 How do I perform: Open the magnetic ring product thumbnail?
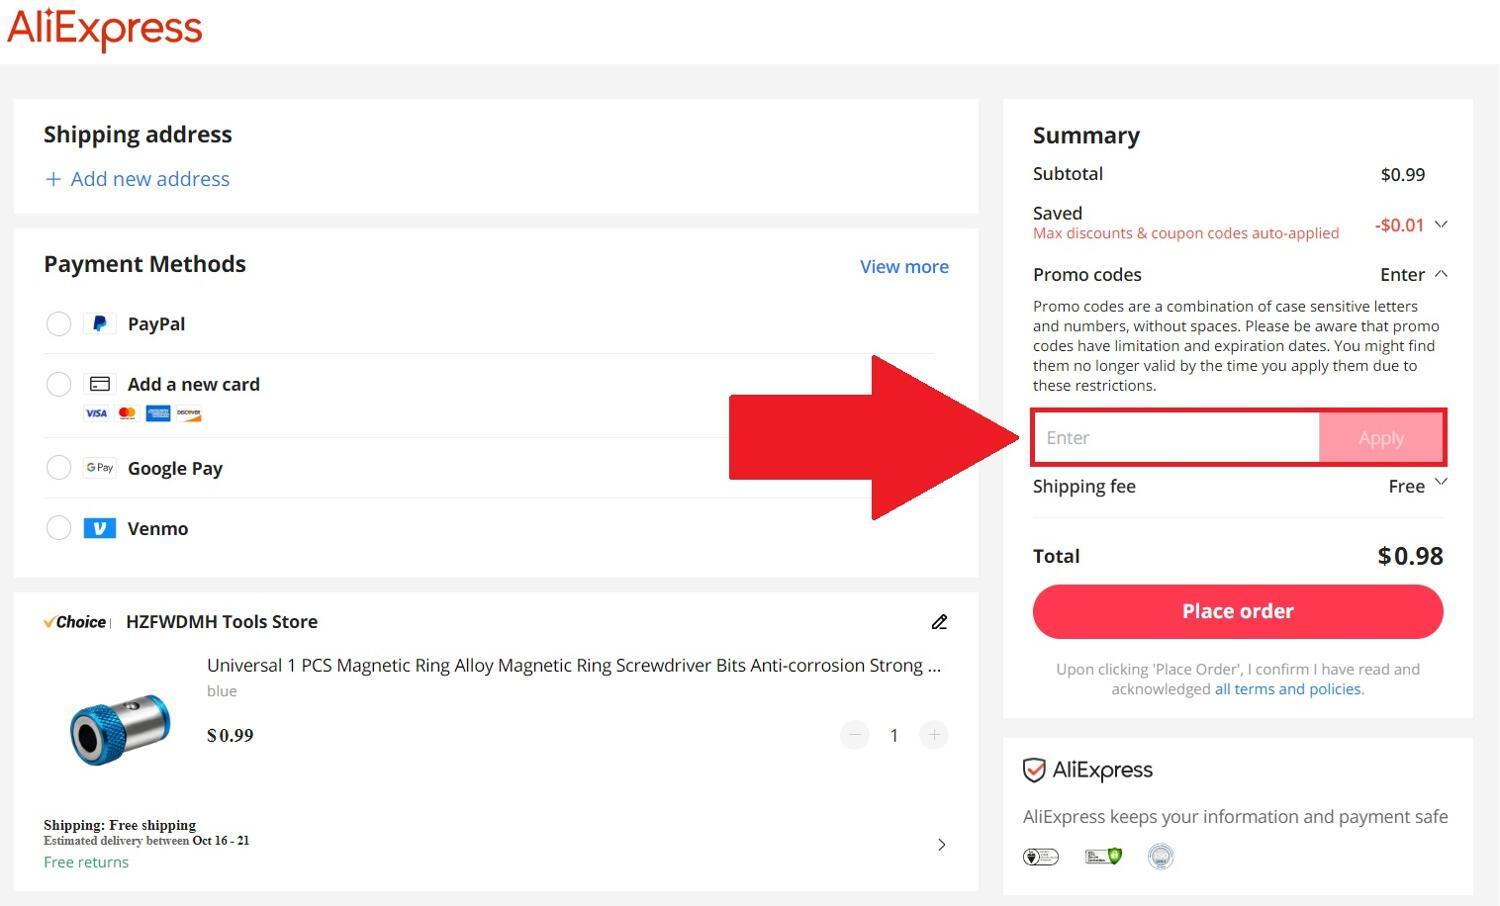pyautogui.click(x=120, y=729)
